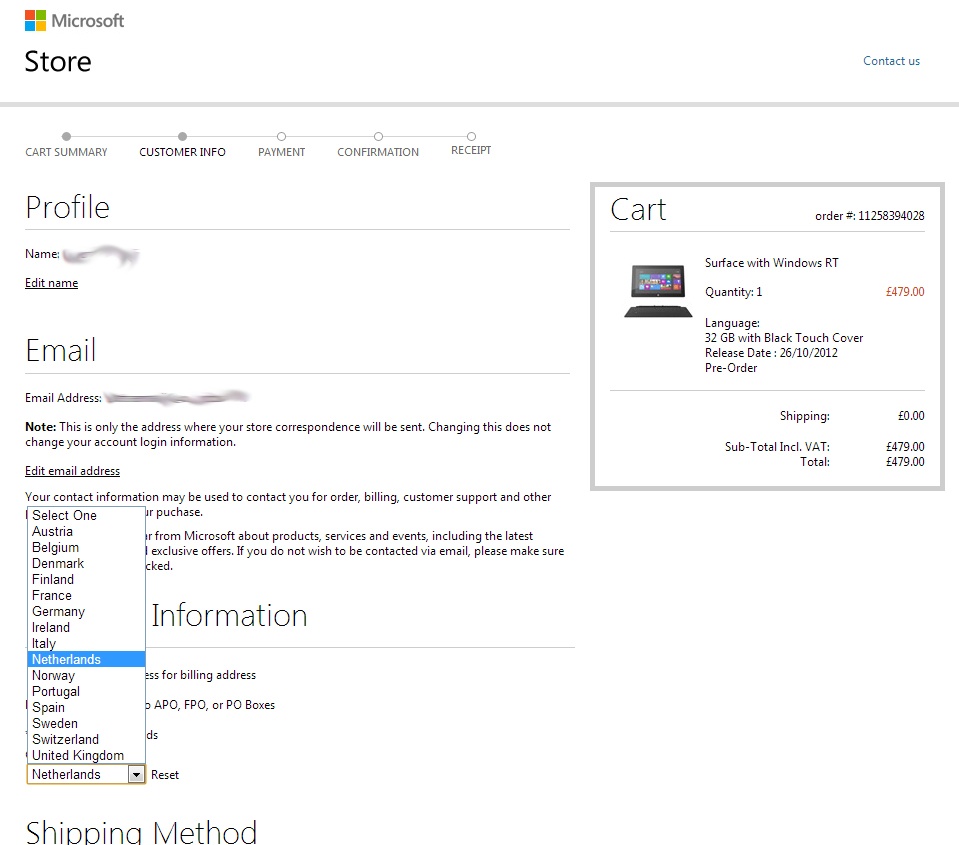Open the Contact us link
This screenshot has width=959, height=845.
pos(891,61)
